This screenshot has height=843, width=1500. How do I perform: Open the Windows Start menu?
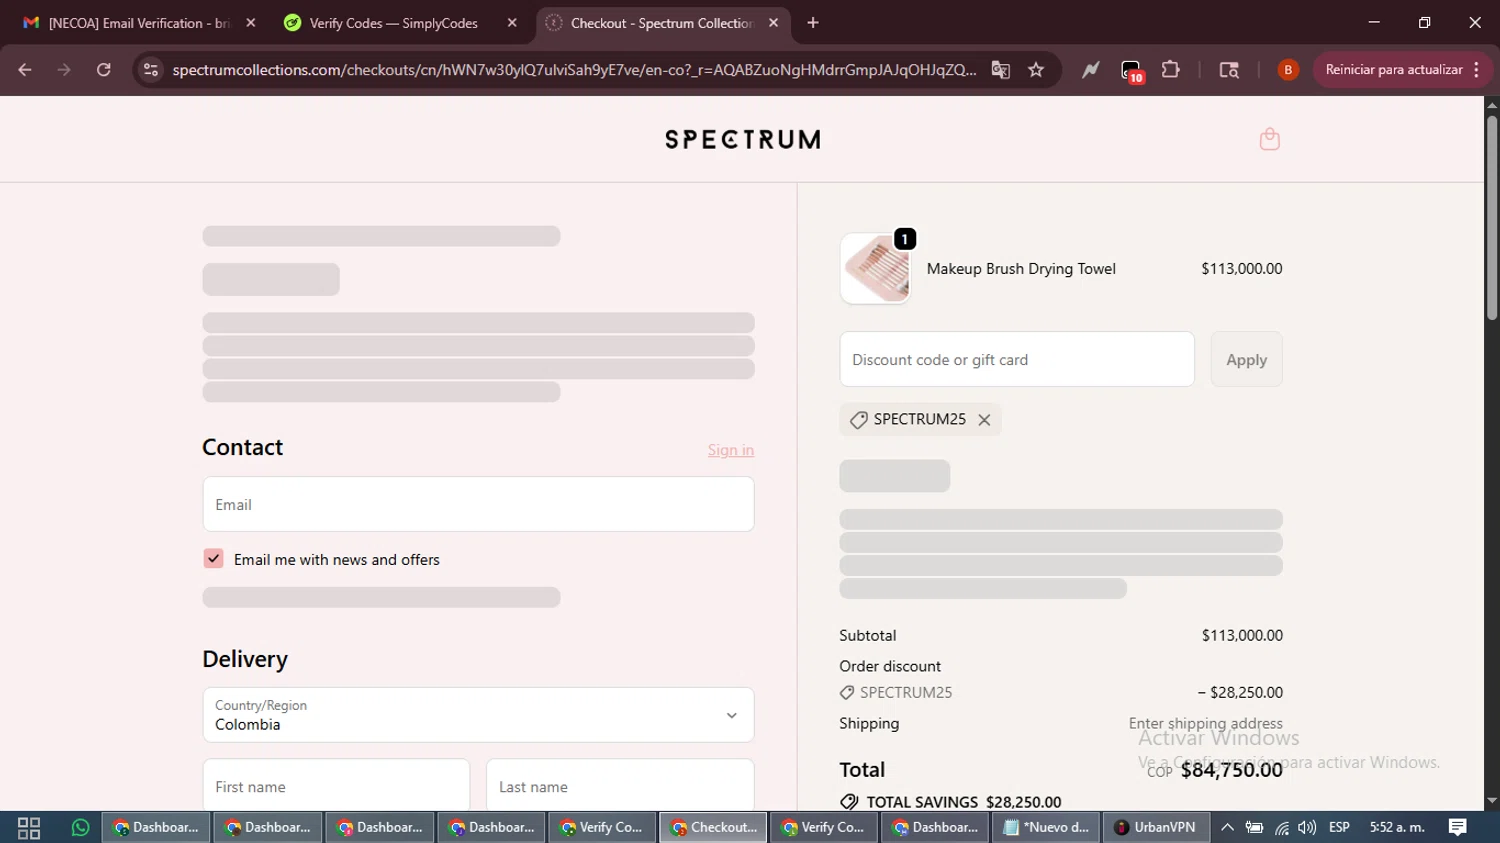(x=29, y=828)
